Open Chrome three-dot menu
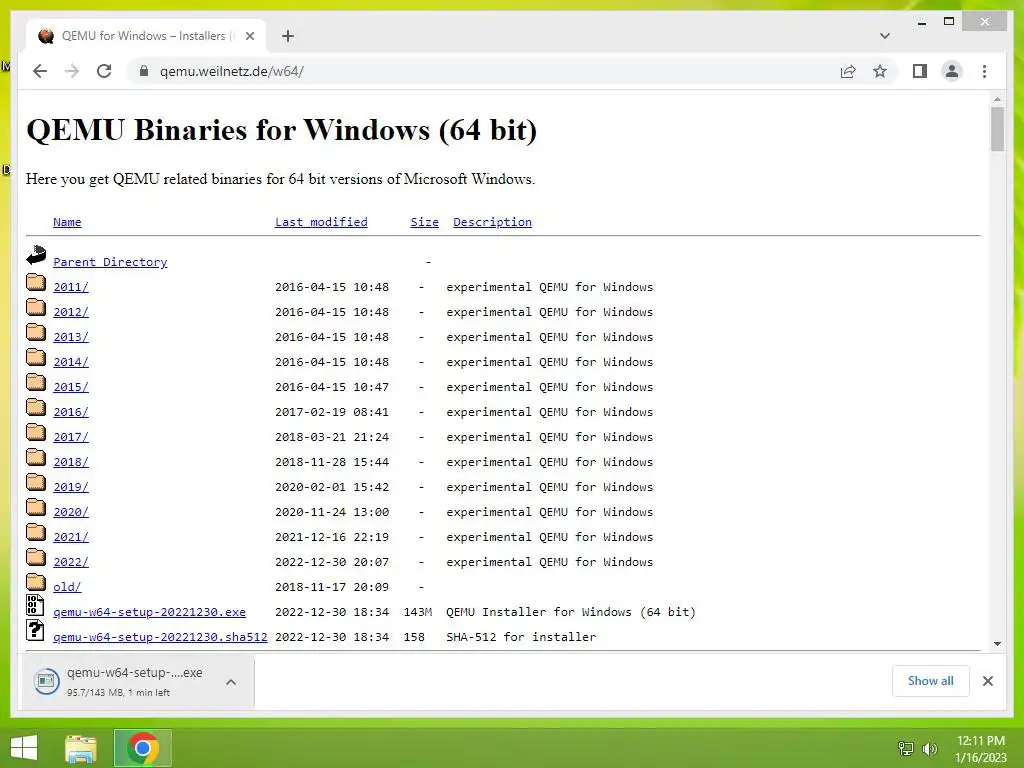Image resolution: width=1024 pixels, height=768 pixels. point(984,71)
